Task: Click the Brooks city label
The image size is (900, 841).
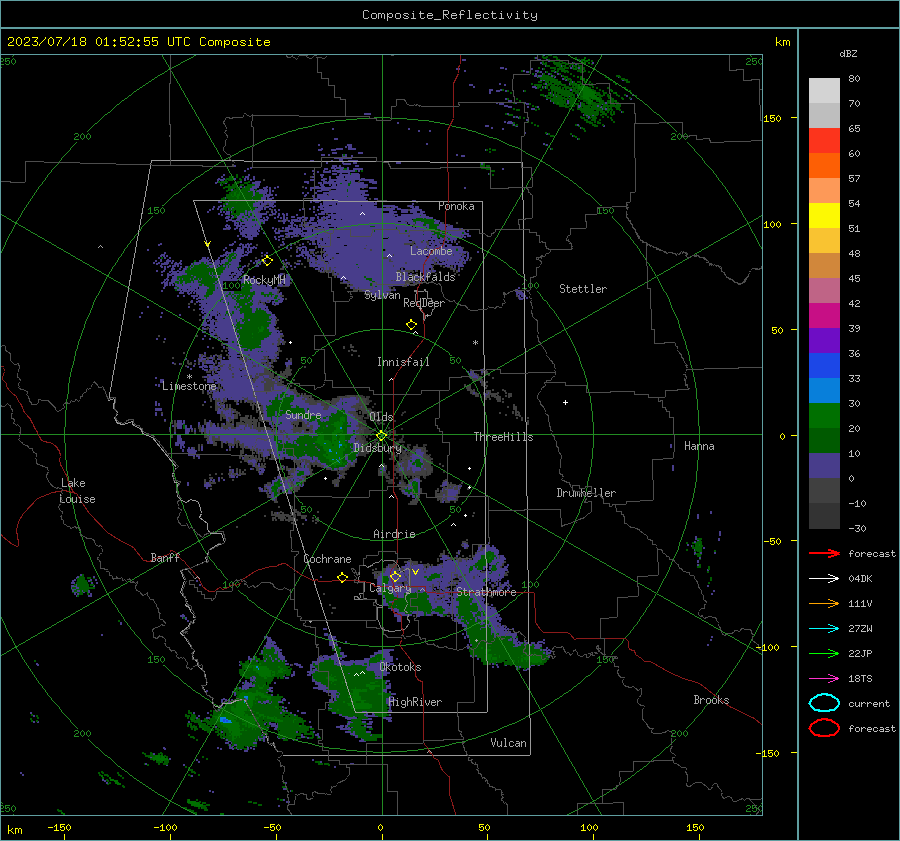Action: [x=711, y=700]
